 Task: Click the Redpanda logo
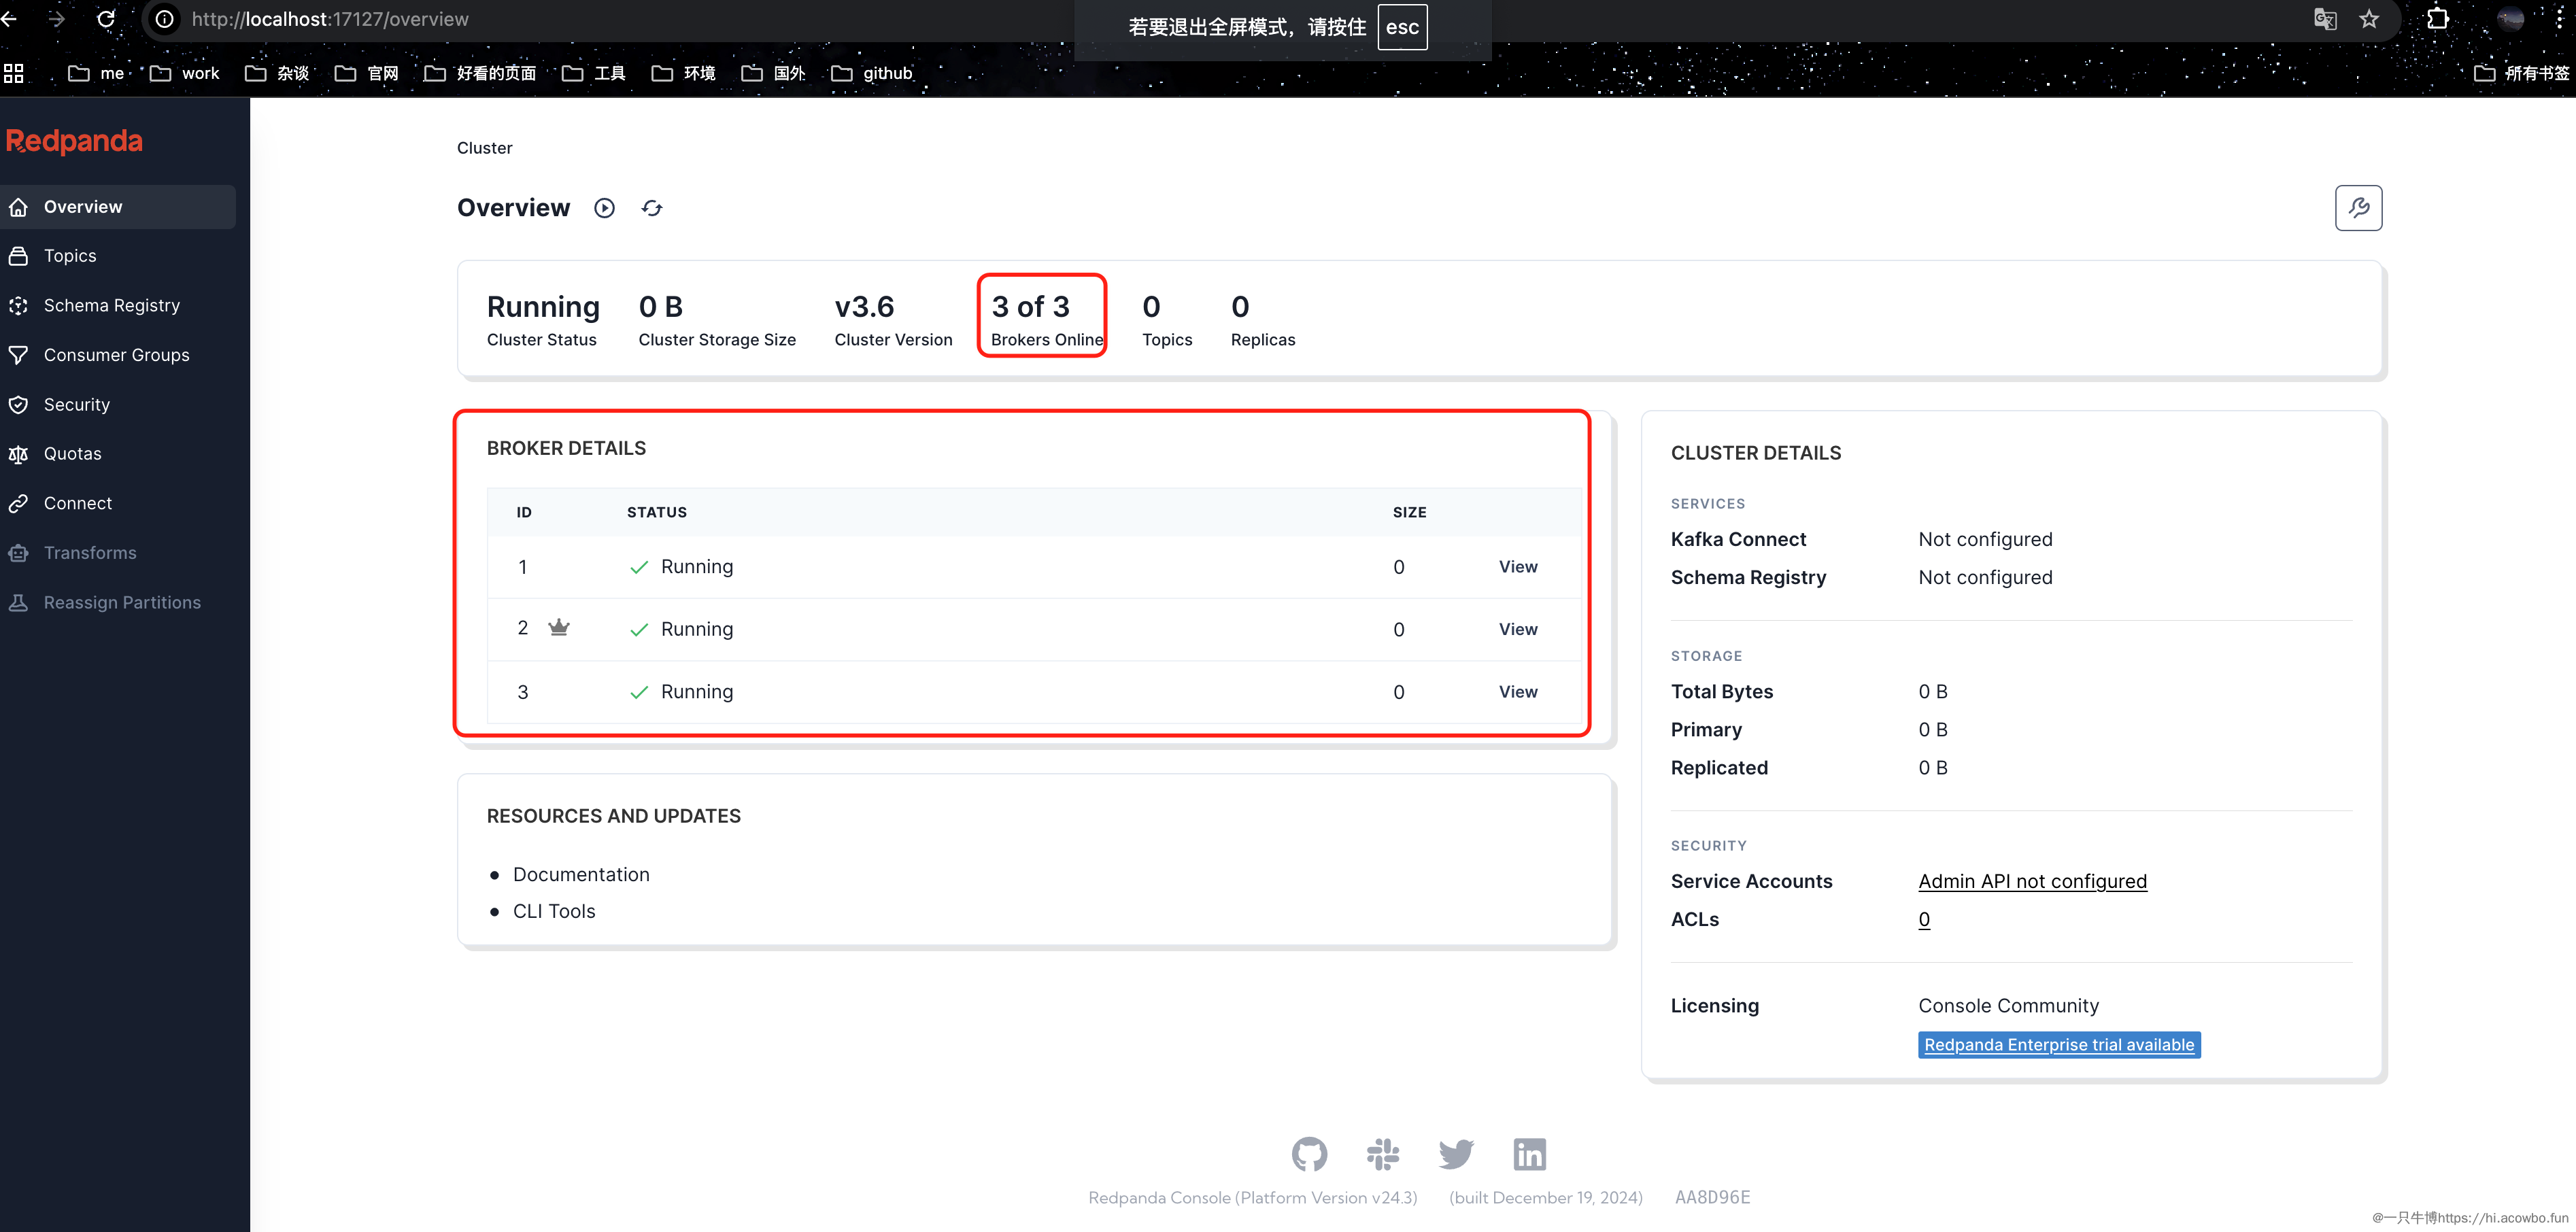tap(74, 141)
